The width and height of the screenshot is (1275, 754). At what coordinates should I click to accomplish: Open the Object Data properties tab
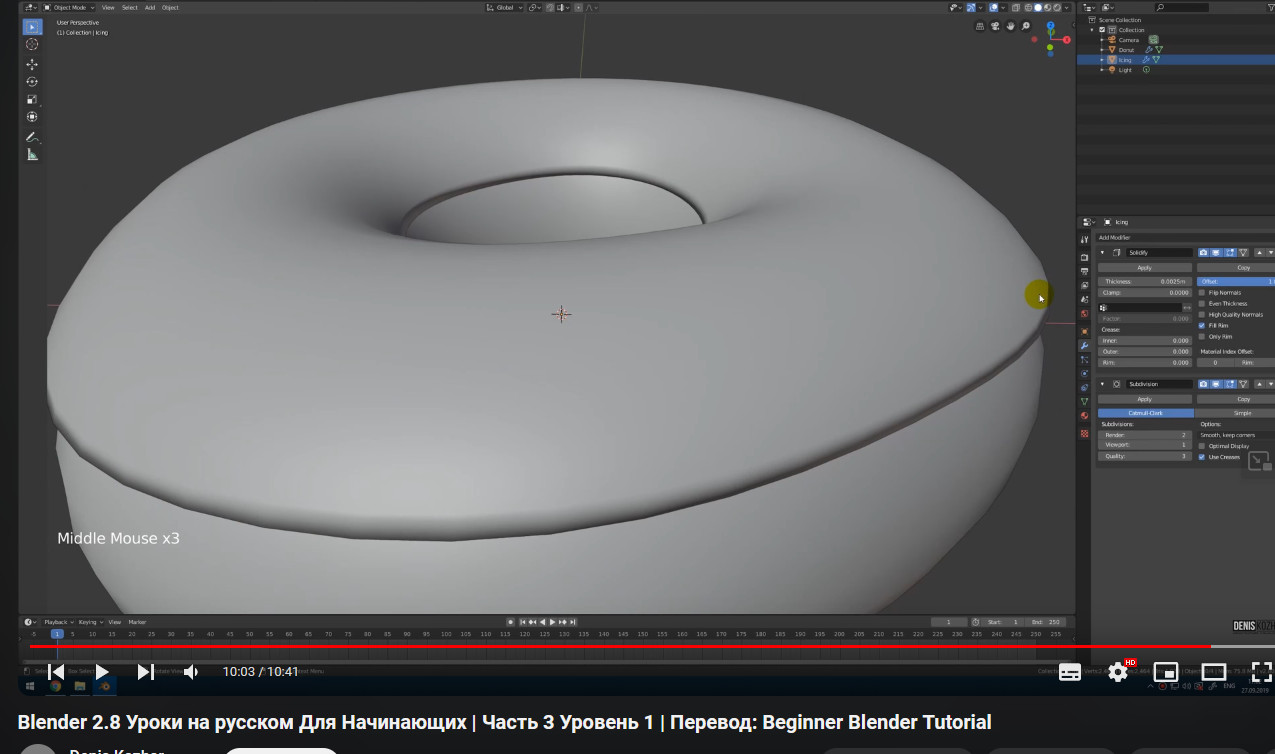(x=1084, y=402)
